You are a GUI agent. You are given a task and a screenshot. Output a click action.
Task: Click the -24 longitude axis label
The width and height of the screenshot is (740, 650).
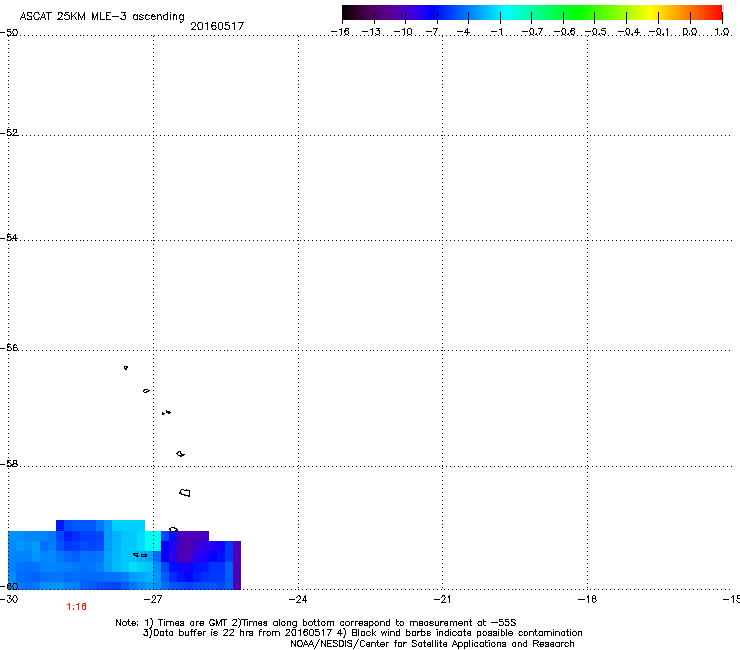(298, 599)
